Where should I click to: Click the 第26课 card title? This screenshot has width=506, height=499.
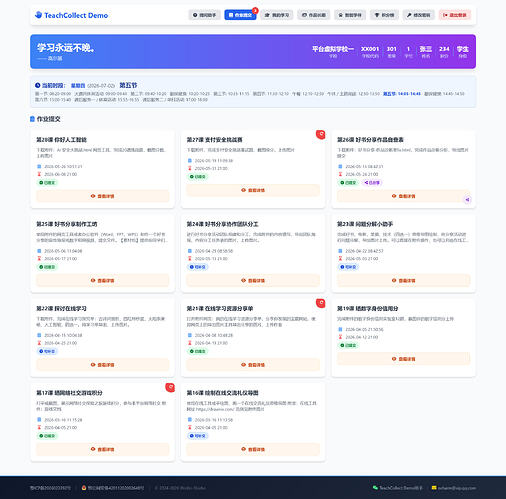(370, 140)
